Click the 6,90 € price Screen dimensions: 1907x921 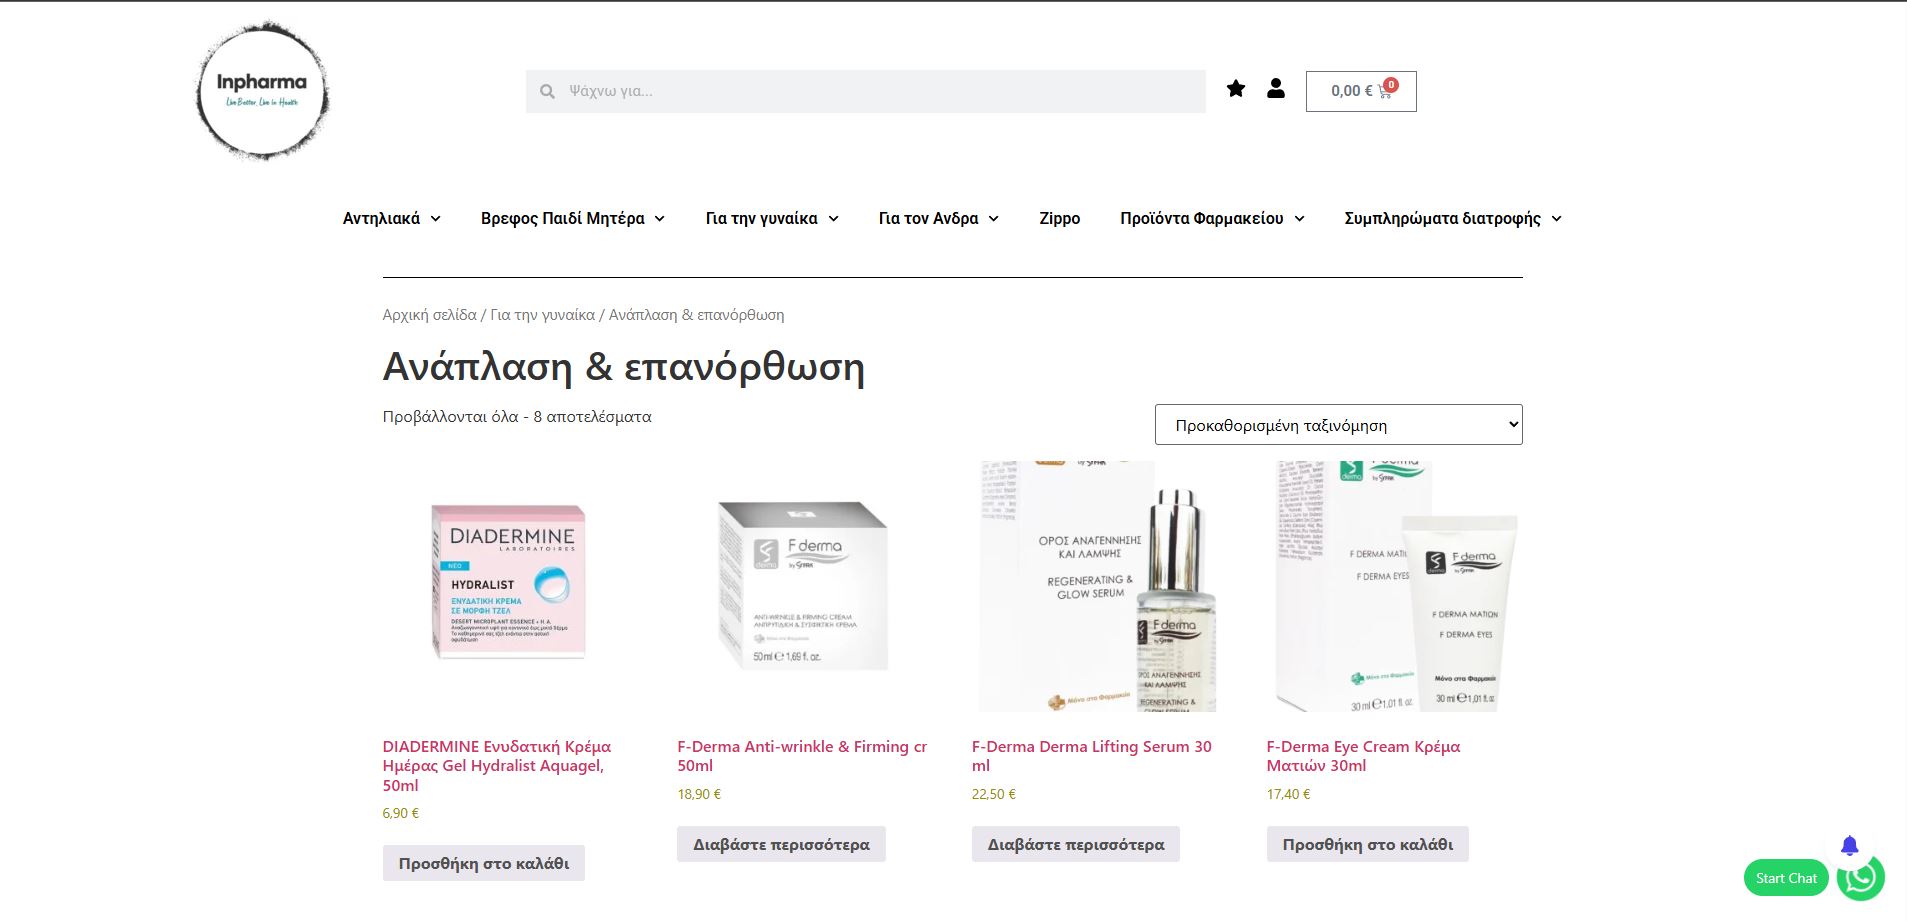tap(401, 813)
